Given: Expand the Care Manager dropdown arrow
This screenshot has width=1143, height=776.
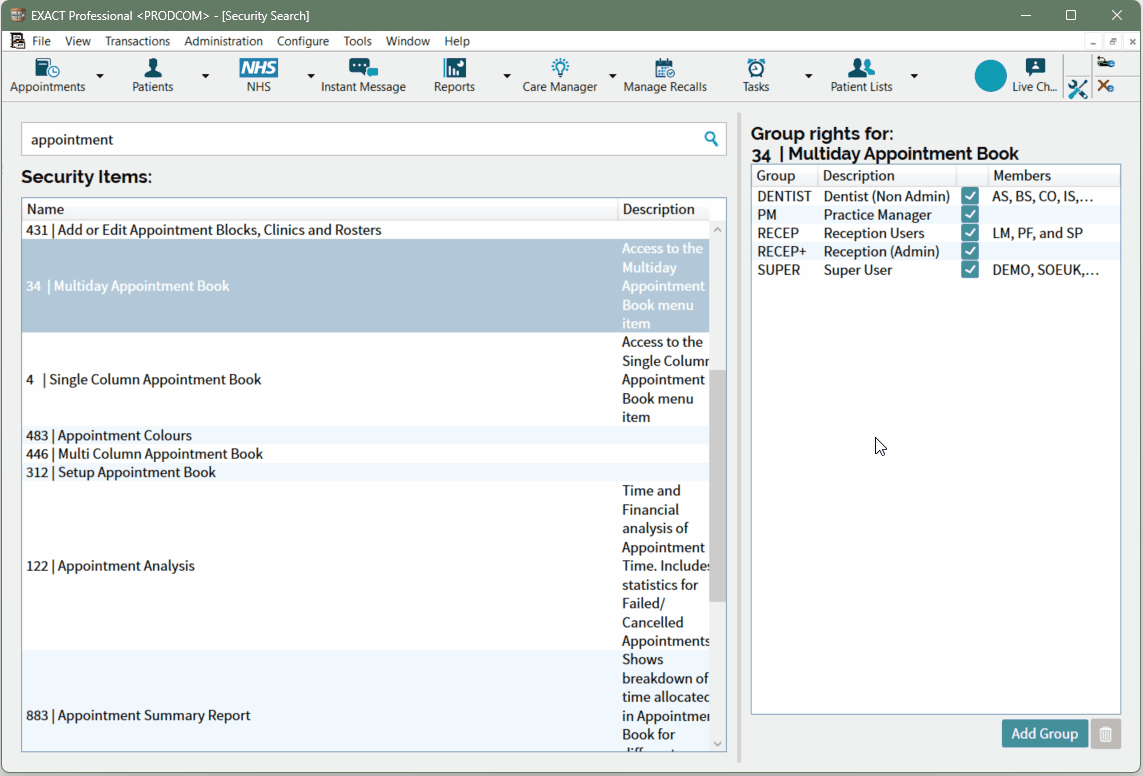Looking at the screenshot, I should tap(612, 76).
